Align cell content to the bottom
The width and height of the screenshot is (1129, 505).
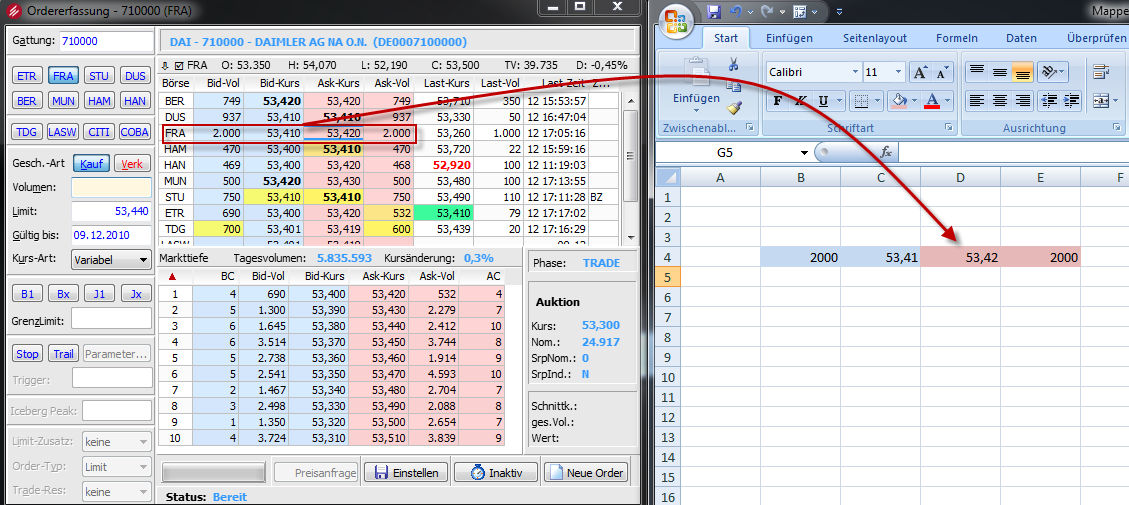1022,72
